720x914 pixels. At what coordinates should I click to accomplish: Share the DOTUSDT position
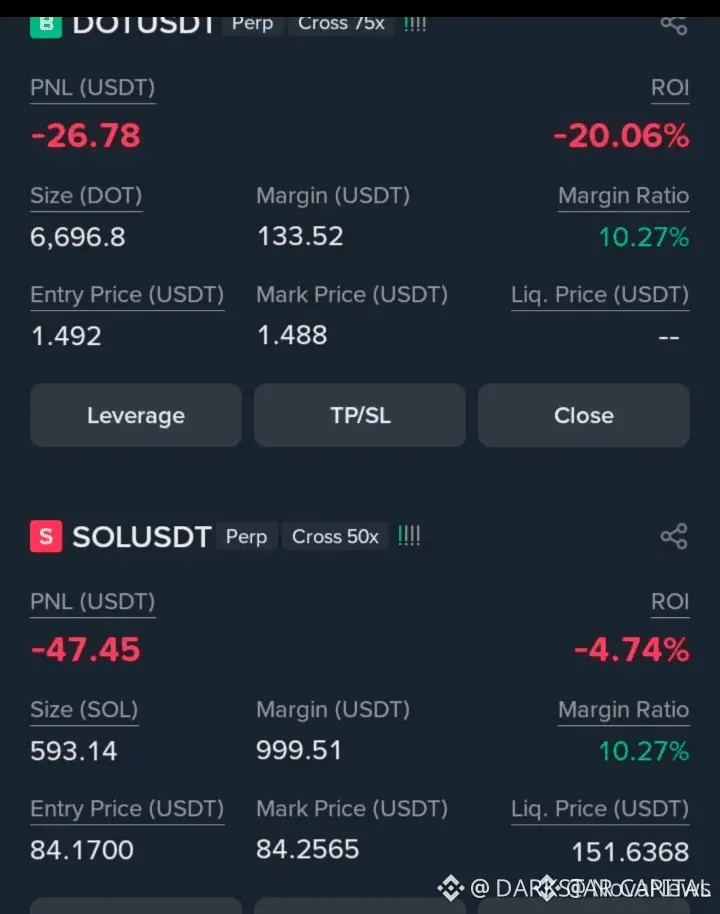[x=674, y=25]
